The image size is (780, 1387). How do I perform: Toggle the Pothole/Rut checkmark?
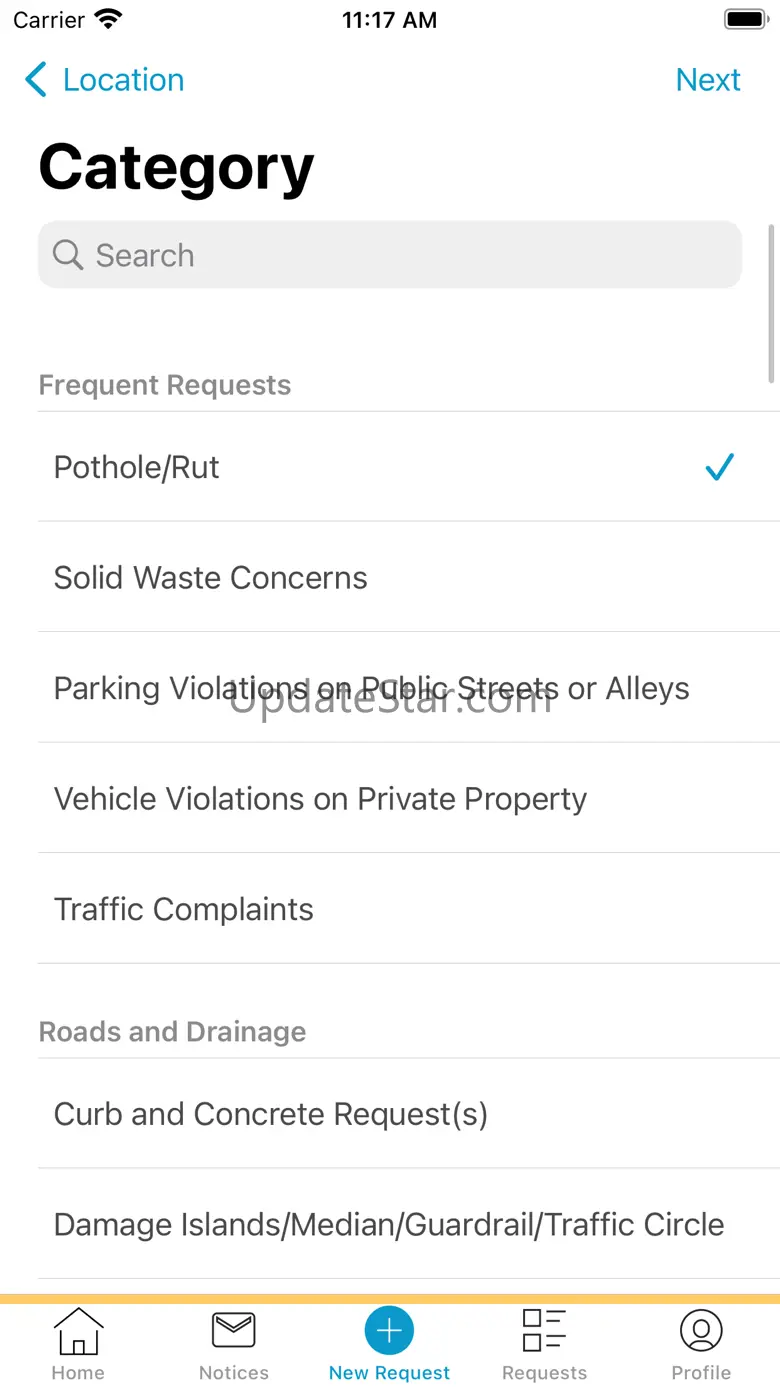(719, 467)
